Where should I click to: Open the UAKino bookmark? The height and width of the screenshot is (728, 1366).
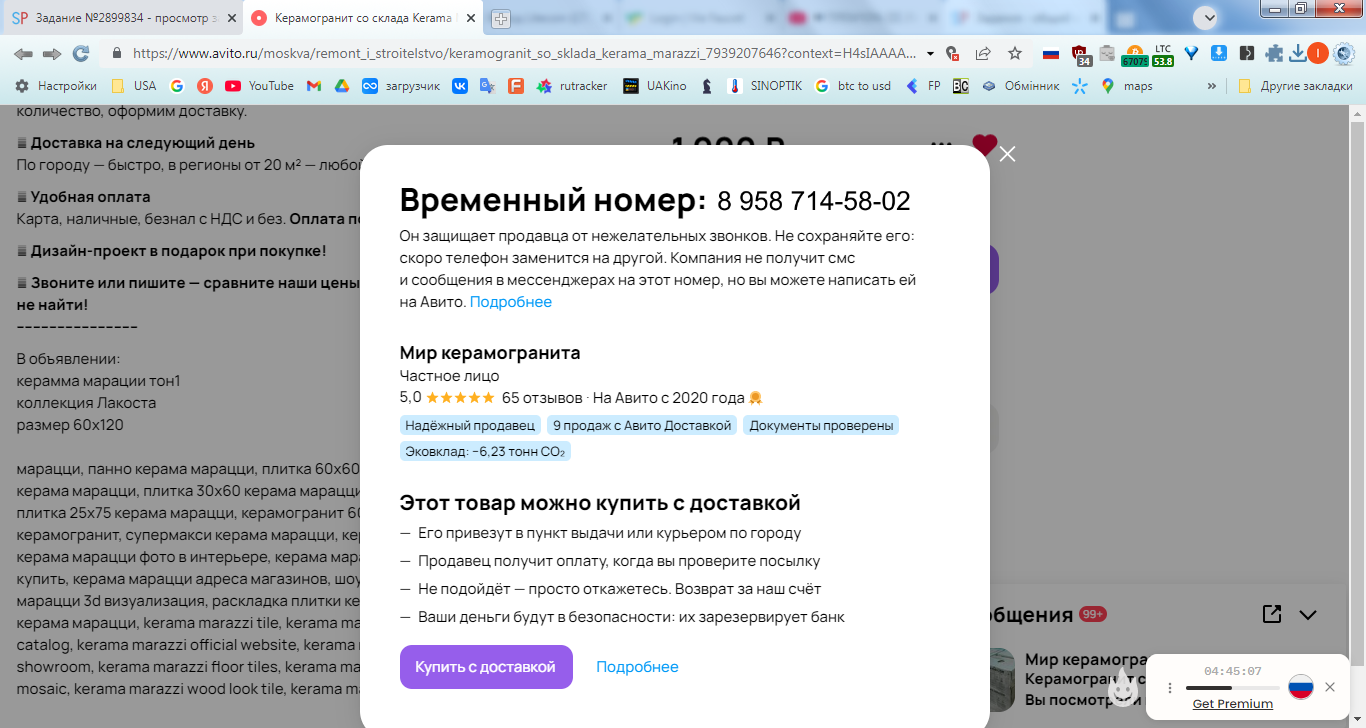tap(655, 86)
